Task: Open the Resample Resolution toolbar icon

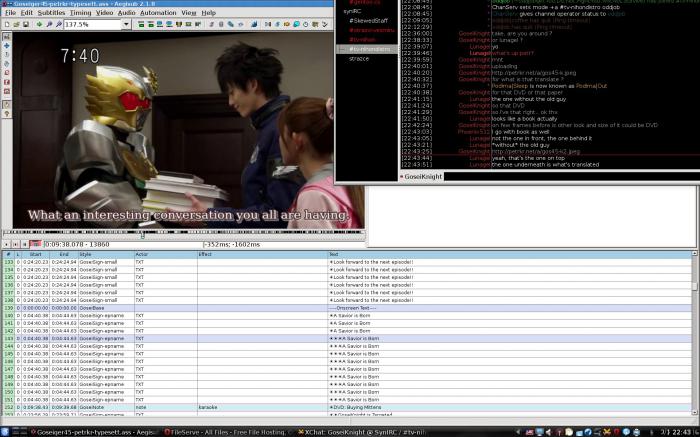Action: click(296, 24)
